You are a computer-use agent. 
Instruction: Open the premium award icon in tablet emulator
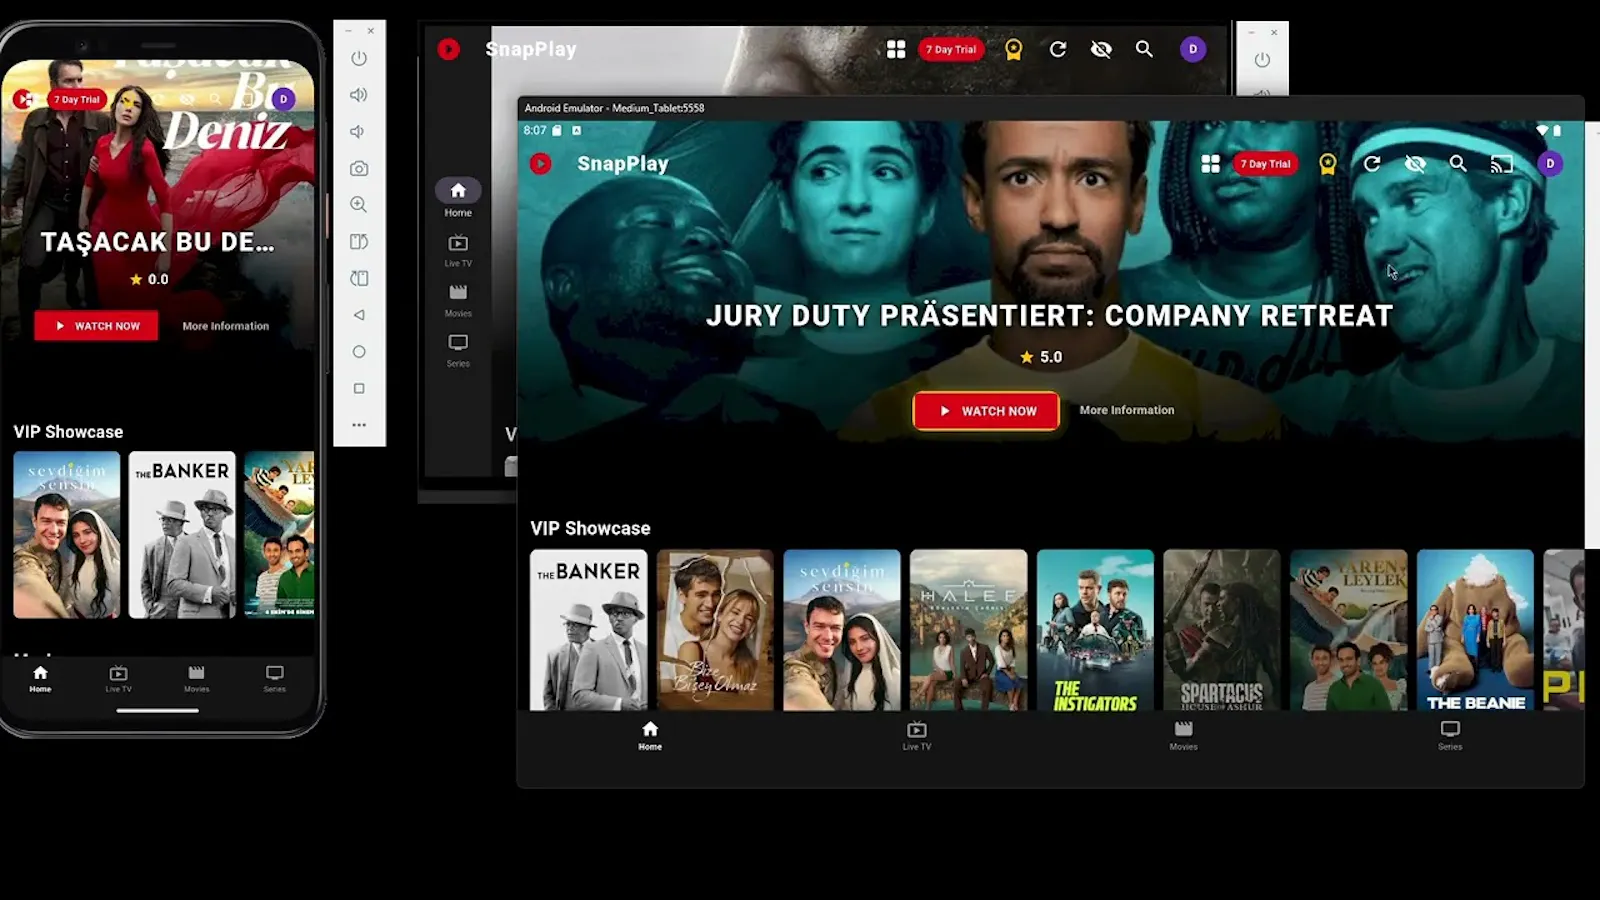[1327, 164]
